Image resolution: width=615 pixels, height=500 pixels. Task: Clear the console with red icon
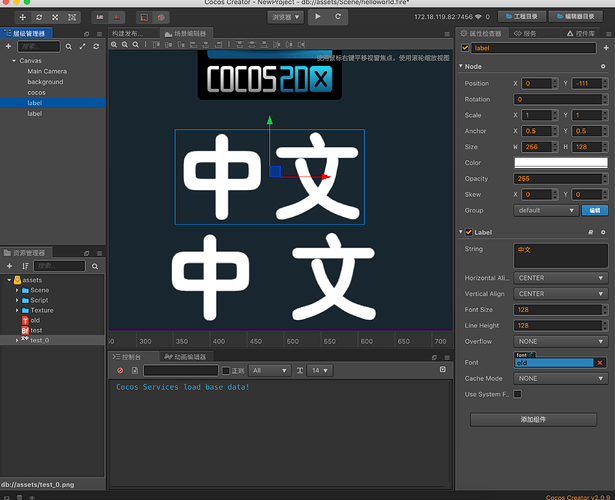(x=120, y=371)
